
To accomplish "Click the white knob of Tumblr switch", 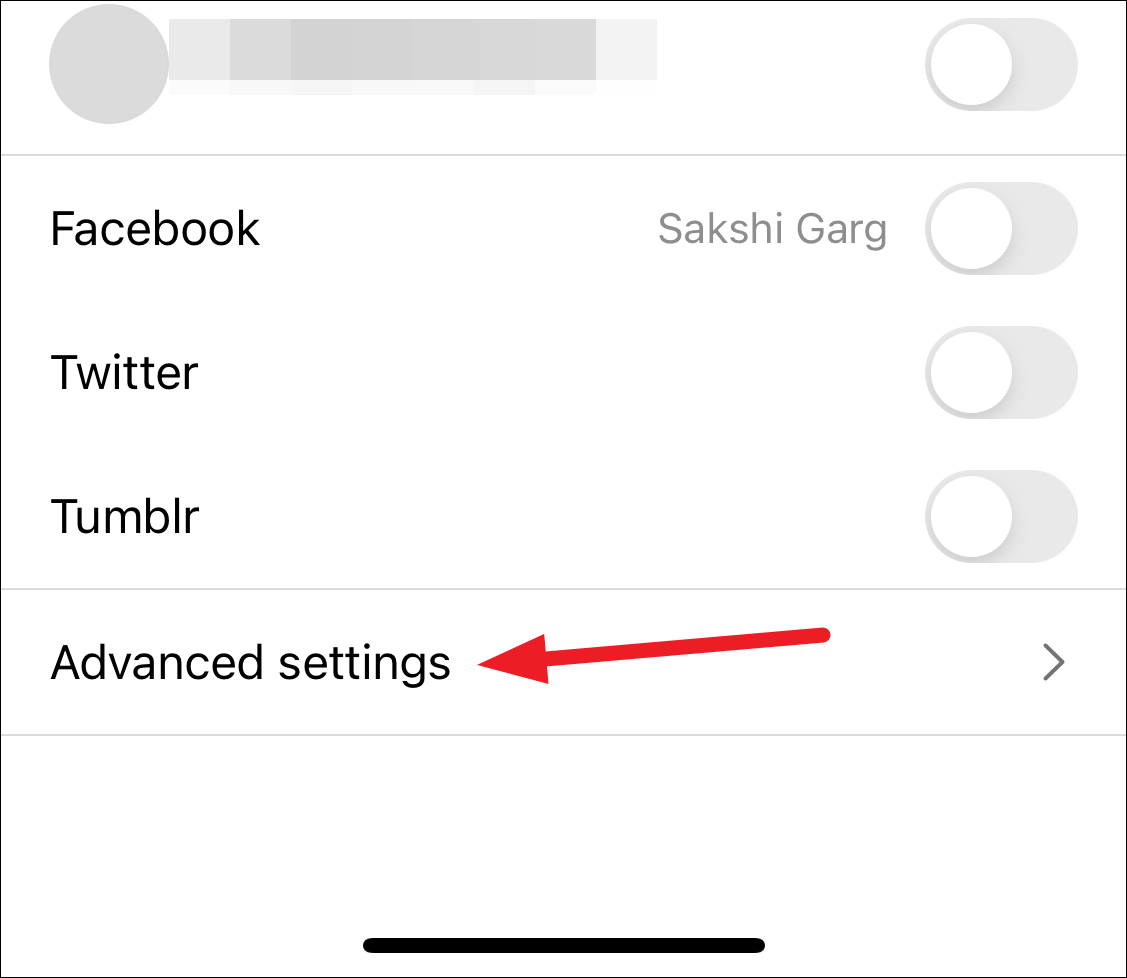I will click(x=971, y=516).
